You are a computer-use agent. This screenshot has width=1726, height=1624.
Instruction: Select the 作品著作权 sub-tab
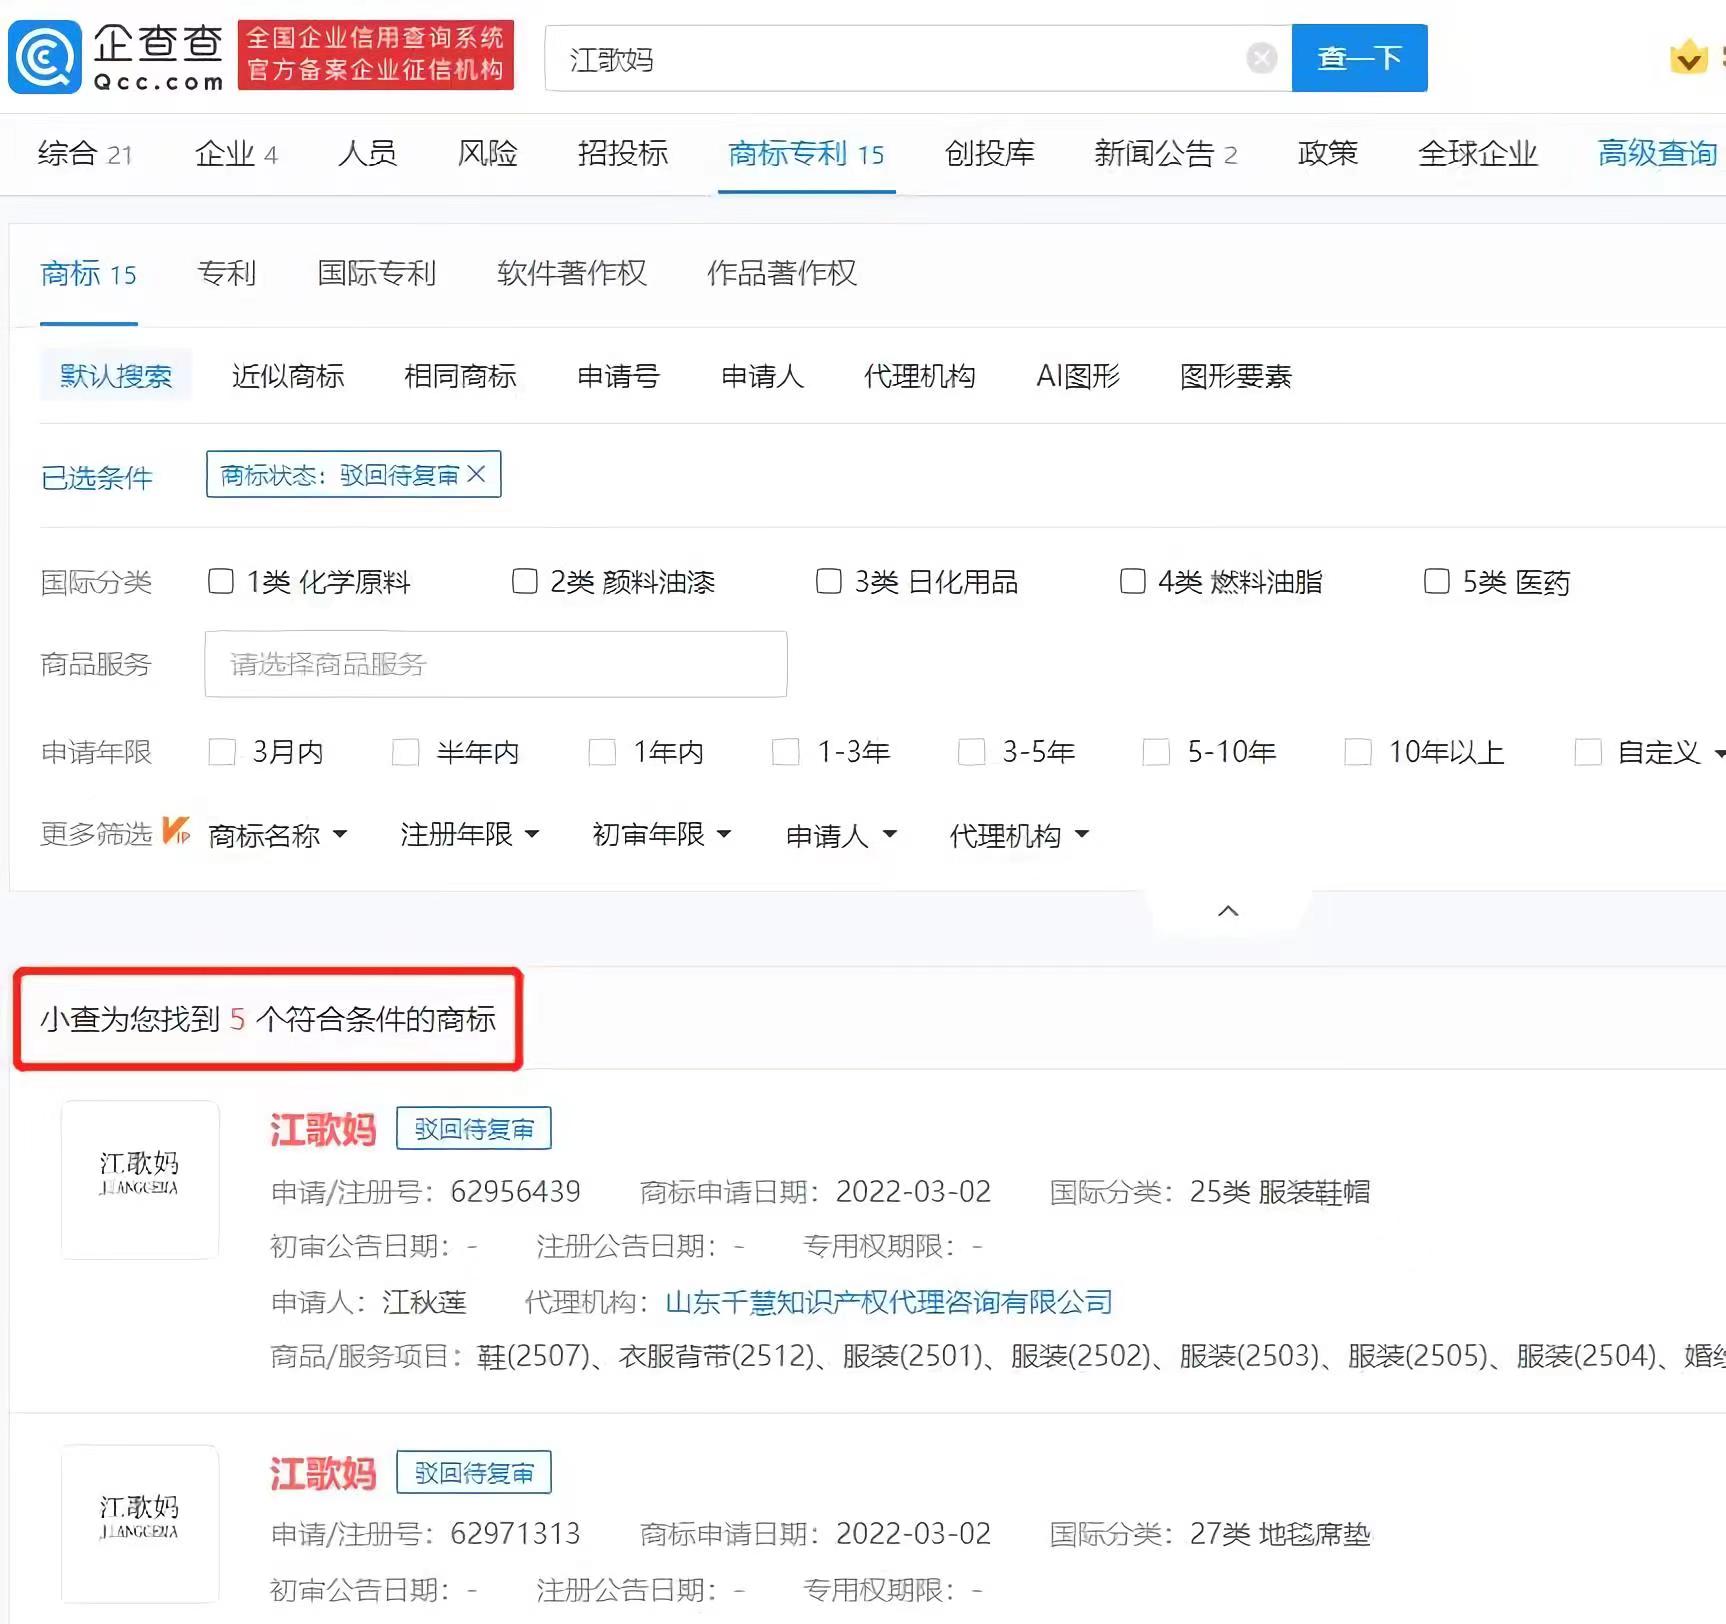point(782,273)
